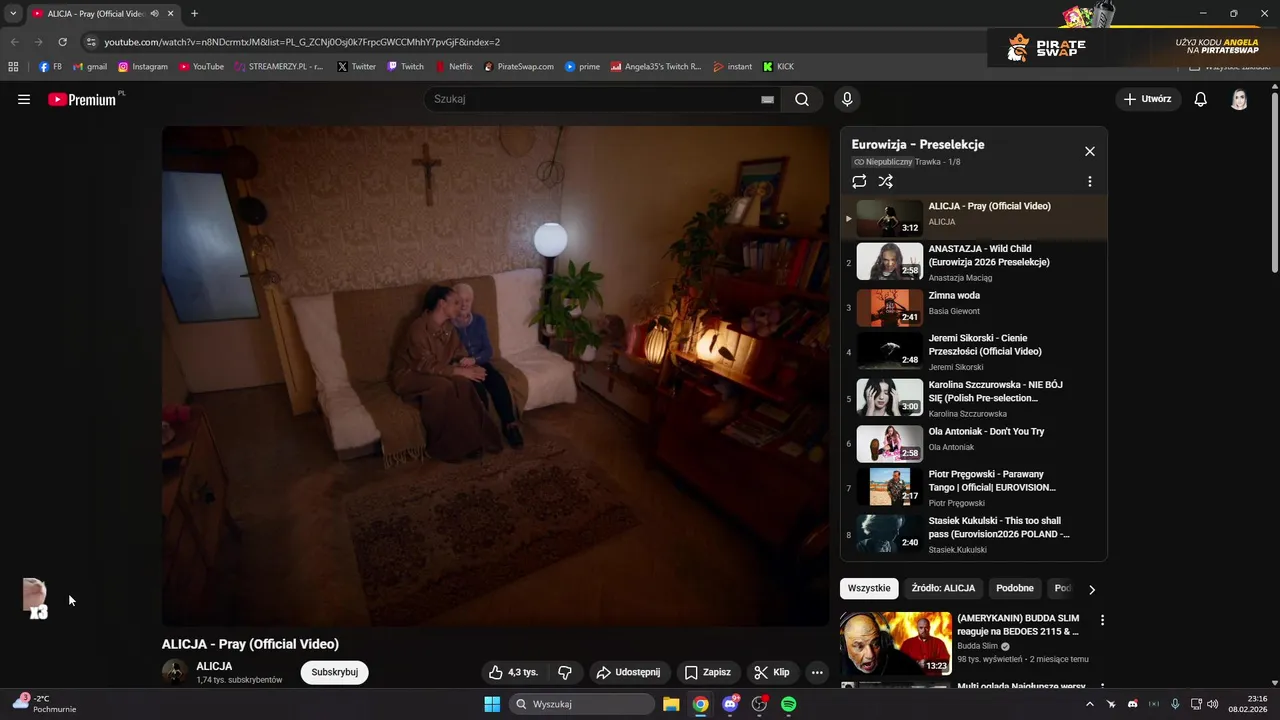Like the ALICJA - Pray video
Image resolution: width=1280 pixels, height=720 pixels.
click(513, 672)
